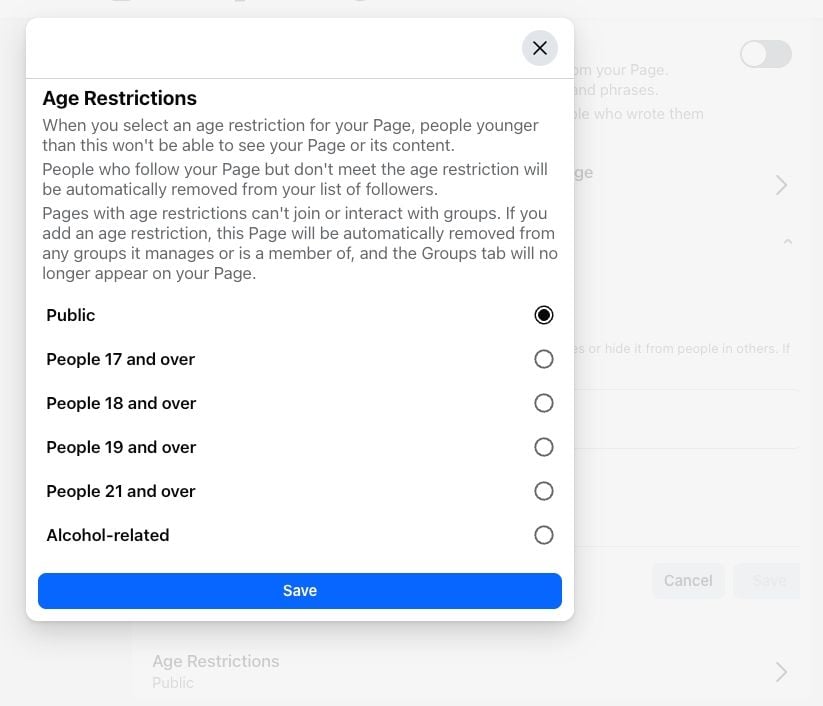823x706 pixels.
Task: Choose People 17 and over radio button
Action: (543, 359)
